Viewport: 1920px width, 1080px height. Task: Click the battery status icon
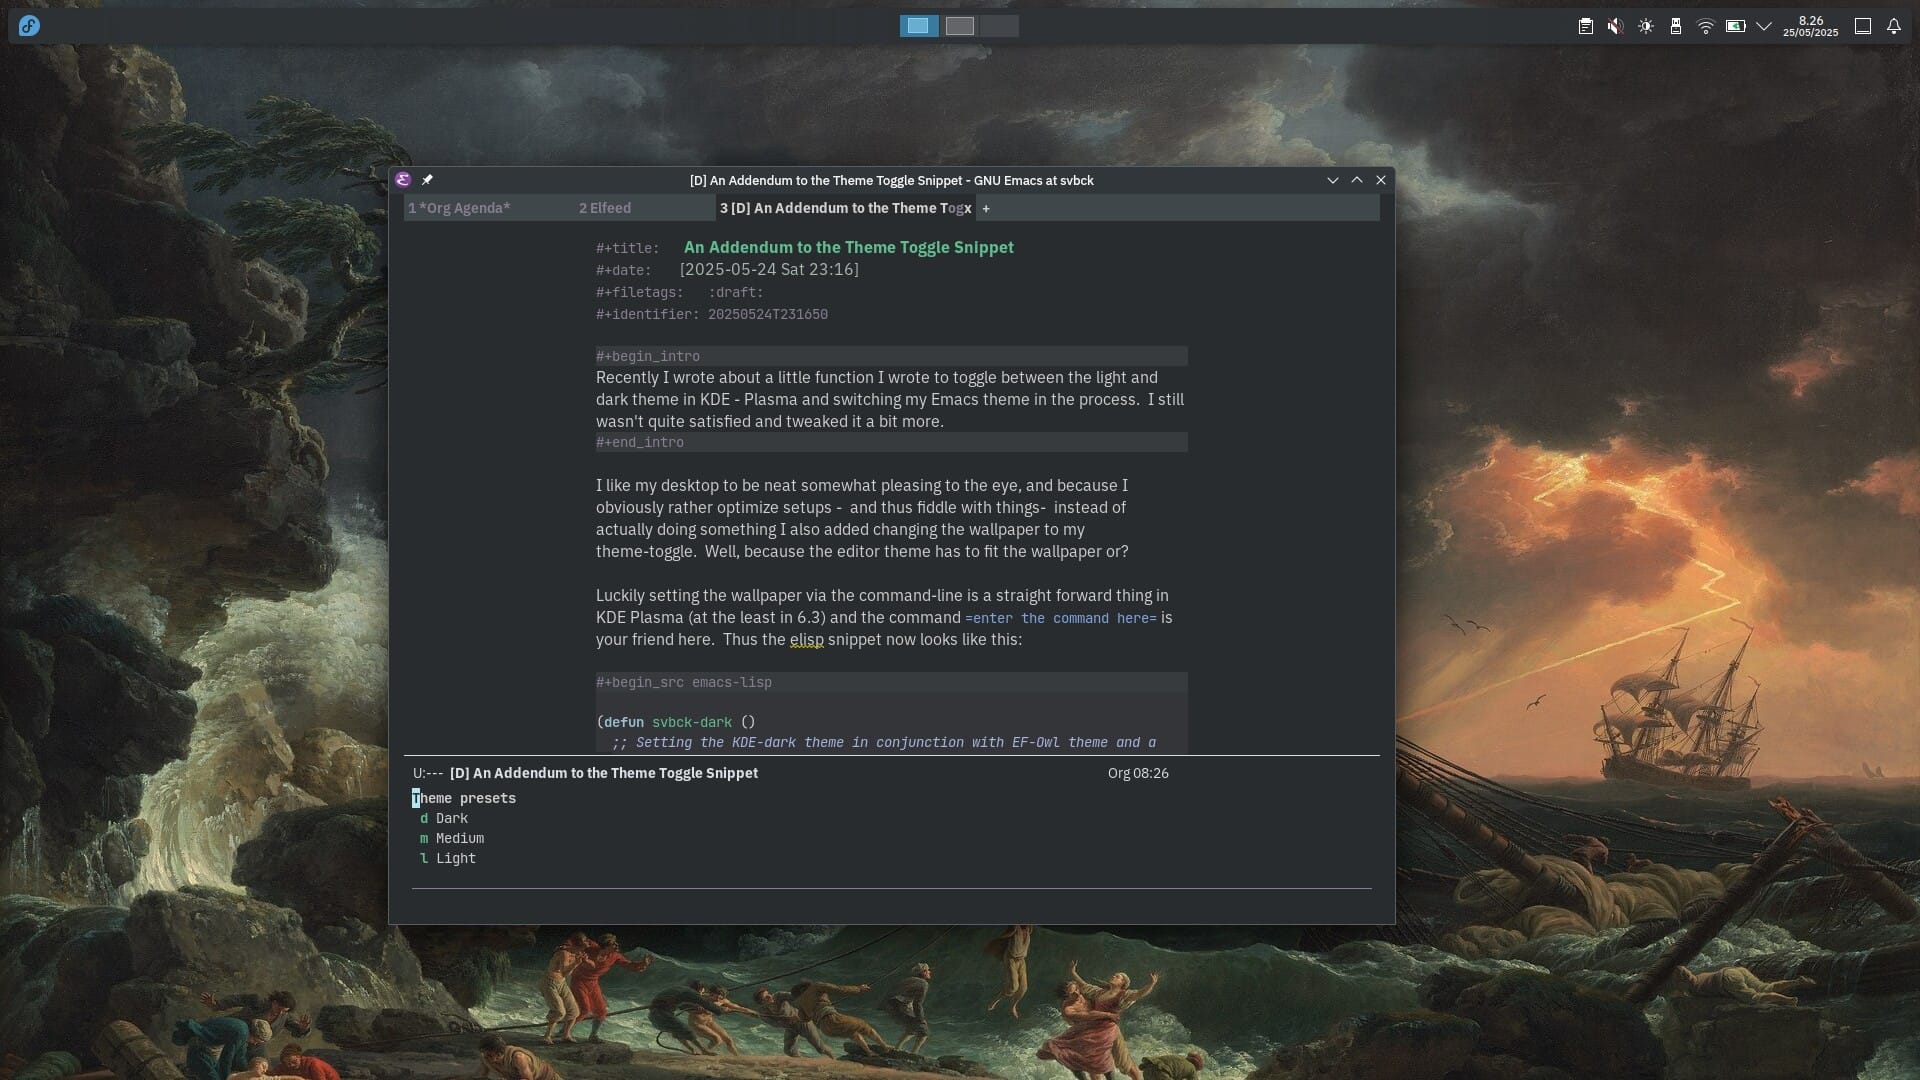pos(1735,27)
